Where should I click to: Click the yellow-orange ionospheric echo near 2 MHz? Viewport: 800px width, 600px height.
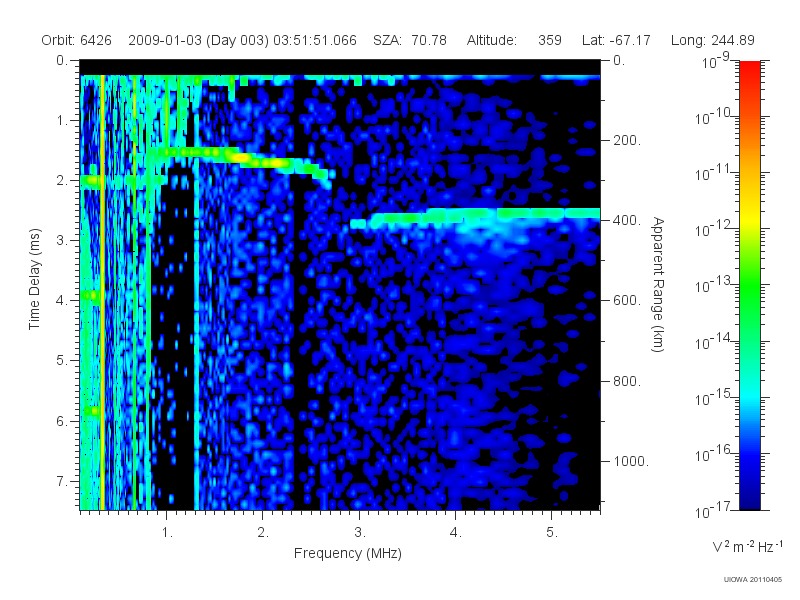(x=255, y=159)
